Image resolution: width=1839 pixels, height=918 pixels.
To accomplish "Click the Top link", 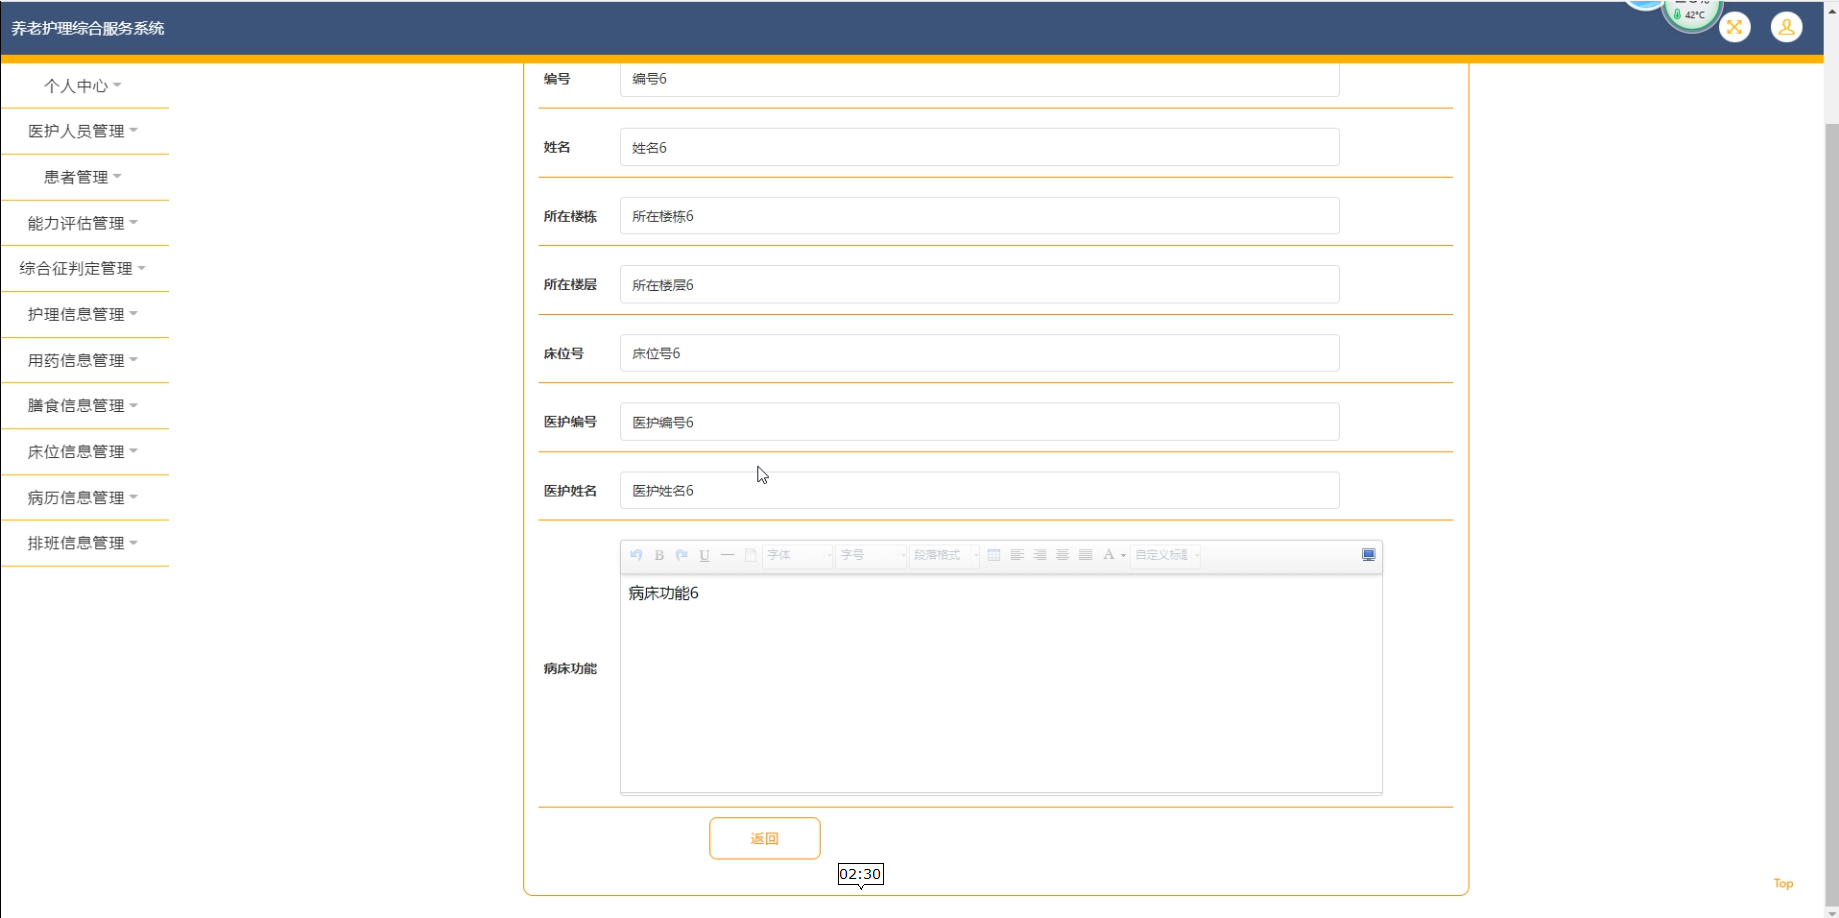I will point(1783,883).
